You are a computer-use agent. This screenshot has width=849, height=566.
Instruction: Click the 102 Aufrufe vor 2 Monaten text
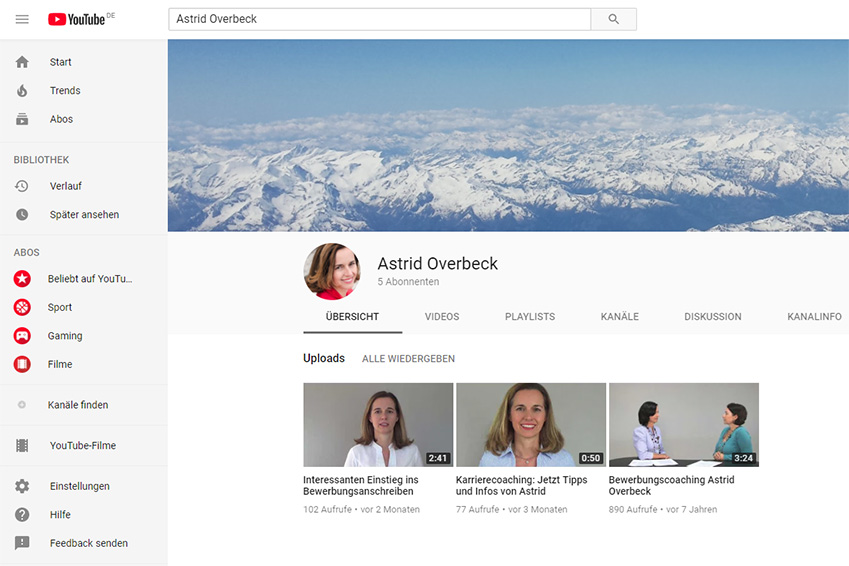361,510
